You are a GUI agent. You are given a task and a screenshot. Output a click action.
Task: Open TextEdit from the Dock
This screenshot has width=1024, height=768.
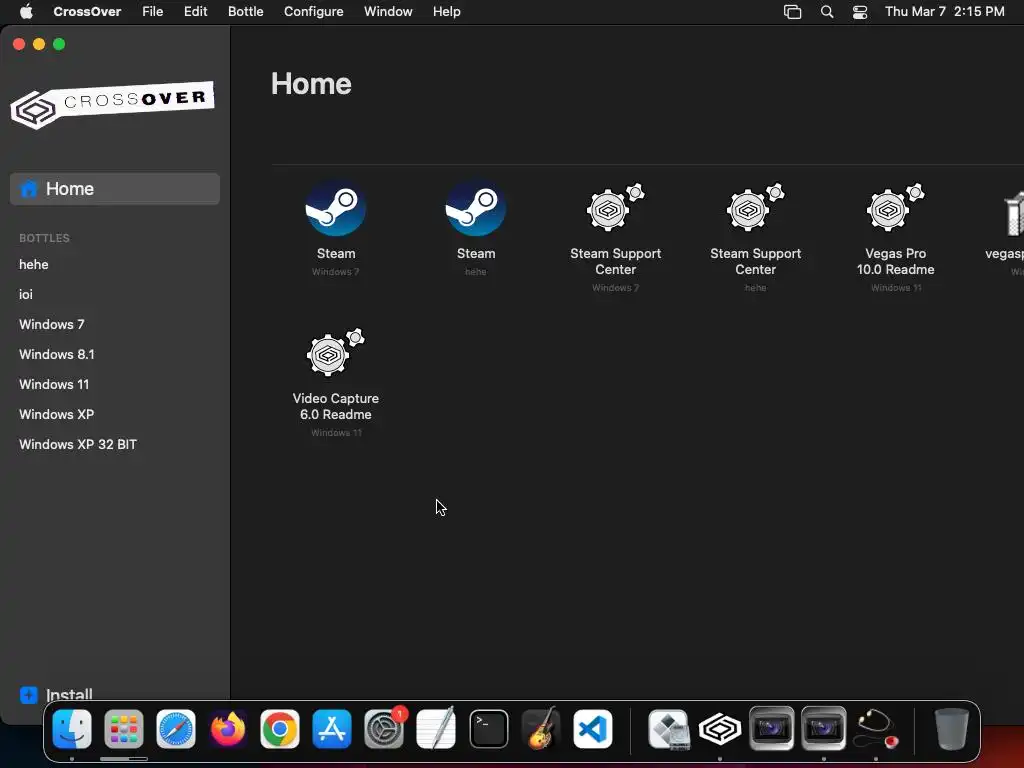click(436, 729)
